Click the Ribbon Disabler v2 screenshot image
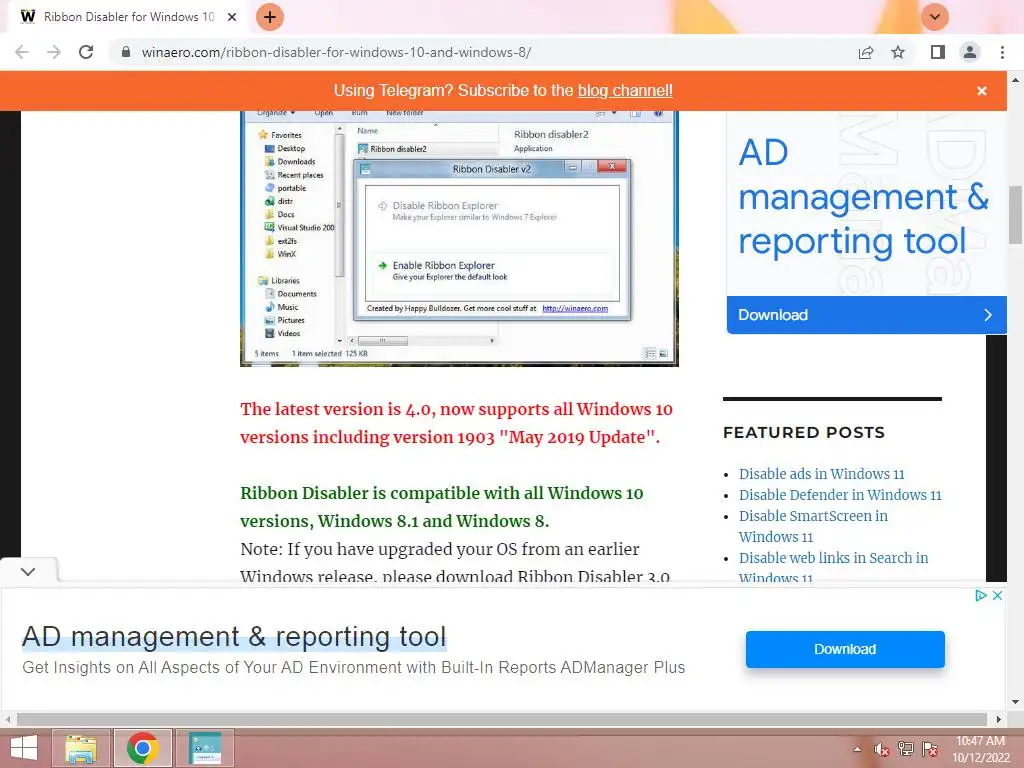 coord(459,238)
